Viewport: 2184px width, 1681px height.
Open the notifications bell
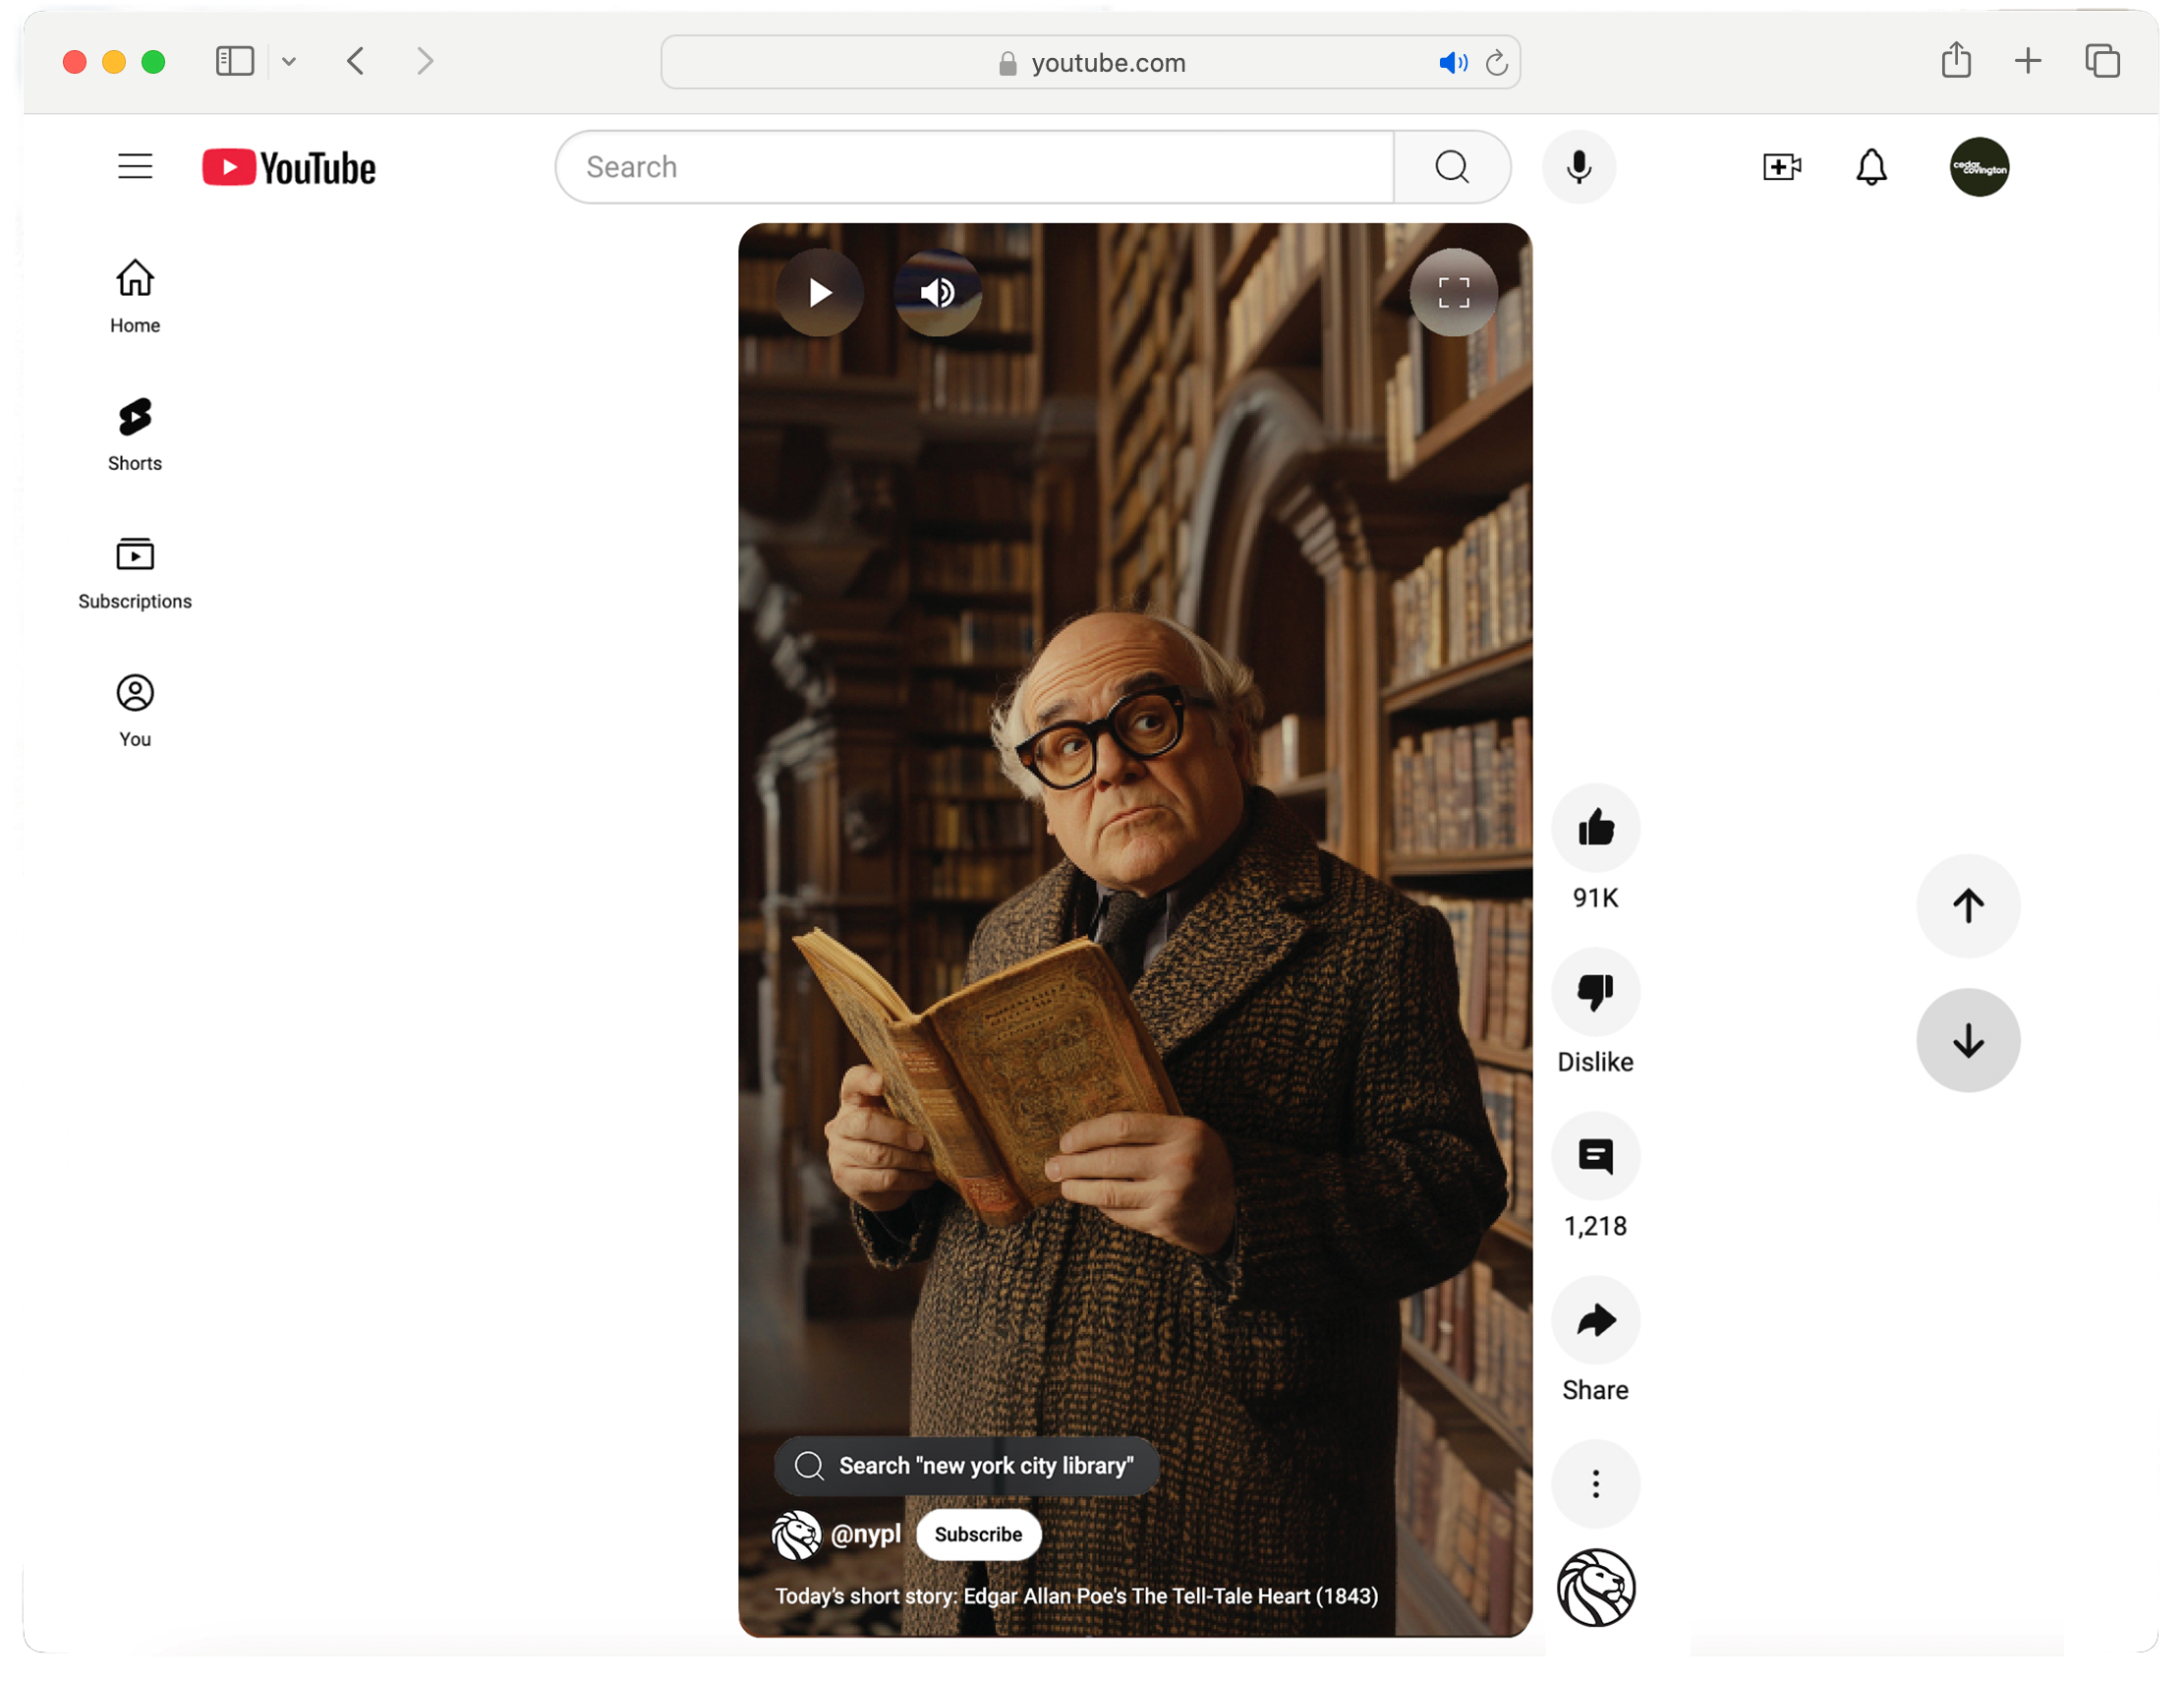click(1870, 167)
